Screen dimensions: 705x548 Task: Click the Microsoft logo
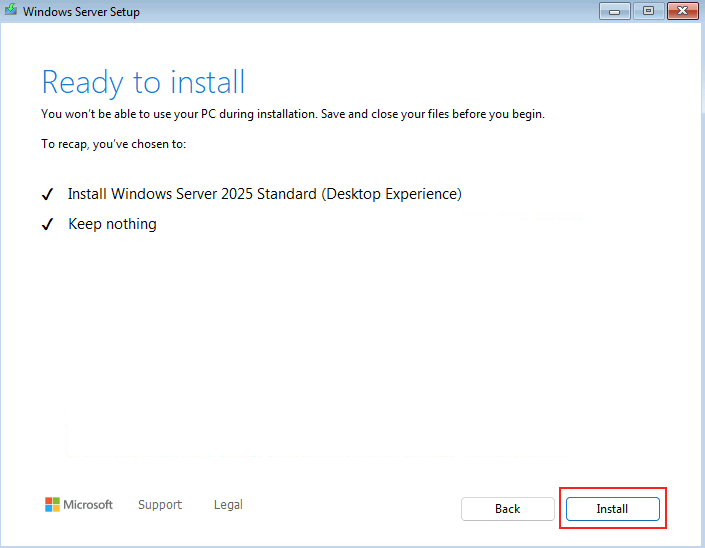[79, 504]
